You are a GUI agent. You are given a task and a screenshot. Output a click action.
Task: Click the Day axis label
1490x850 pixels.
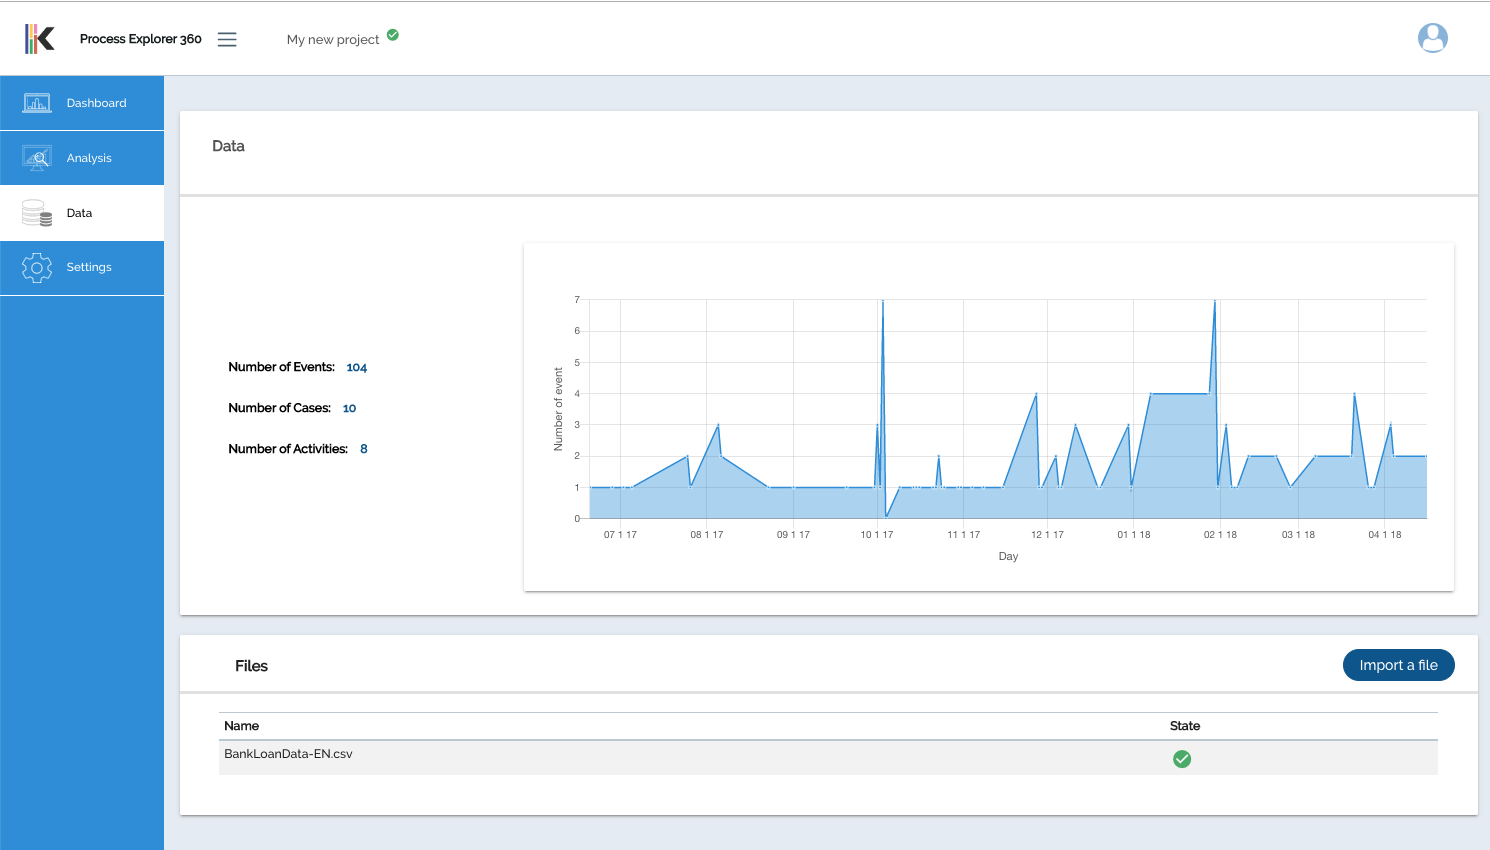click(x=1008, y=556)
